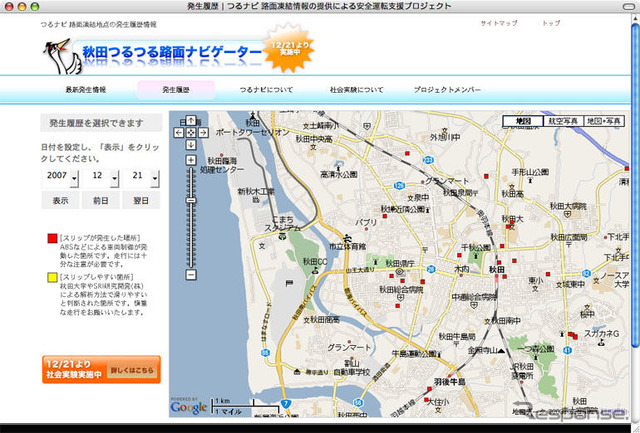Click the center recenter map button
640x433 pixels.
pyautogui.click(x=191, y=133)
